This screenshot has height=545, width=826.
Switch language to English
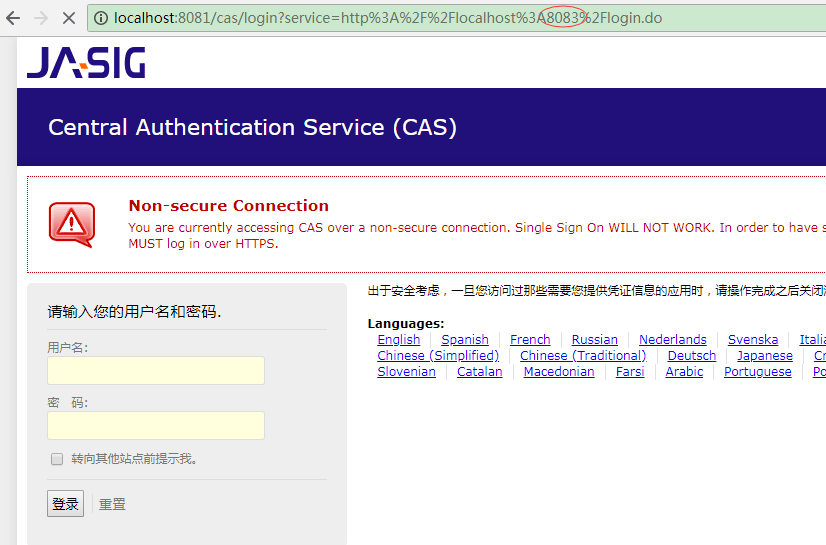click(x=399, y=340)
